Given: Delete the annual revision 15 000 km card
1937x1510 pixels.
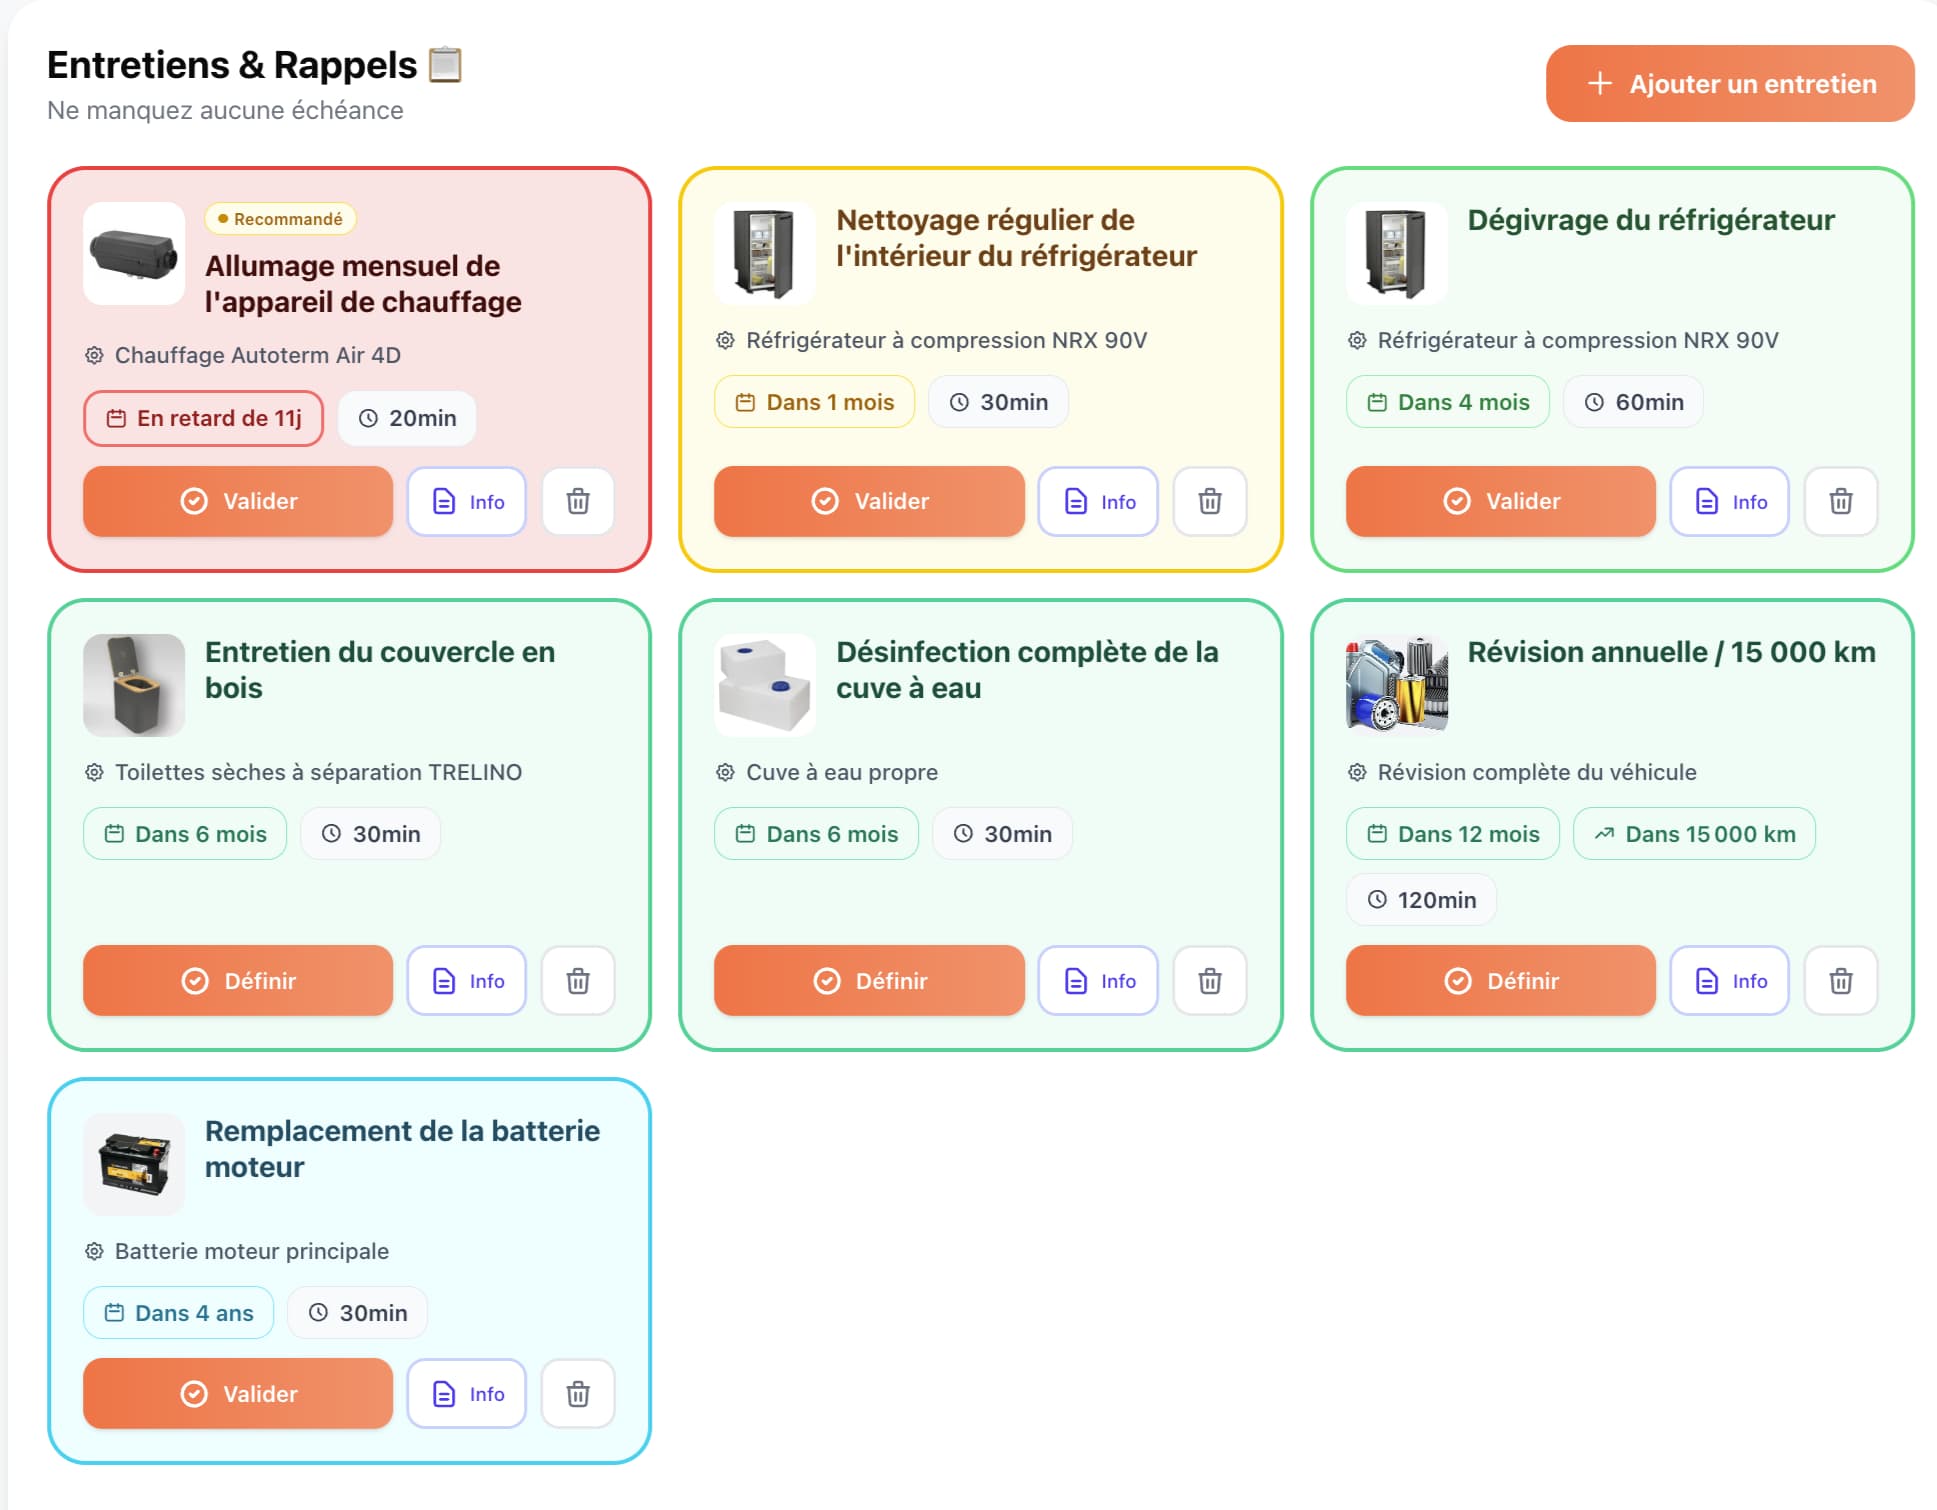Looking at the screenshot, I should click(1840, 981).
